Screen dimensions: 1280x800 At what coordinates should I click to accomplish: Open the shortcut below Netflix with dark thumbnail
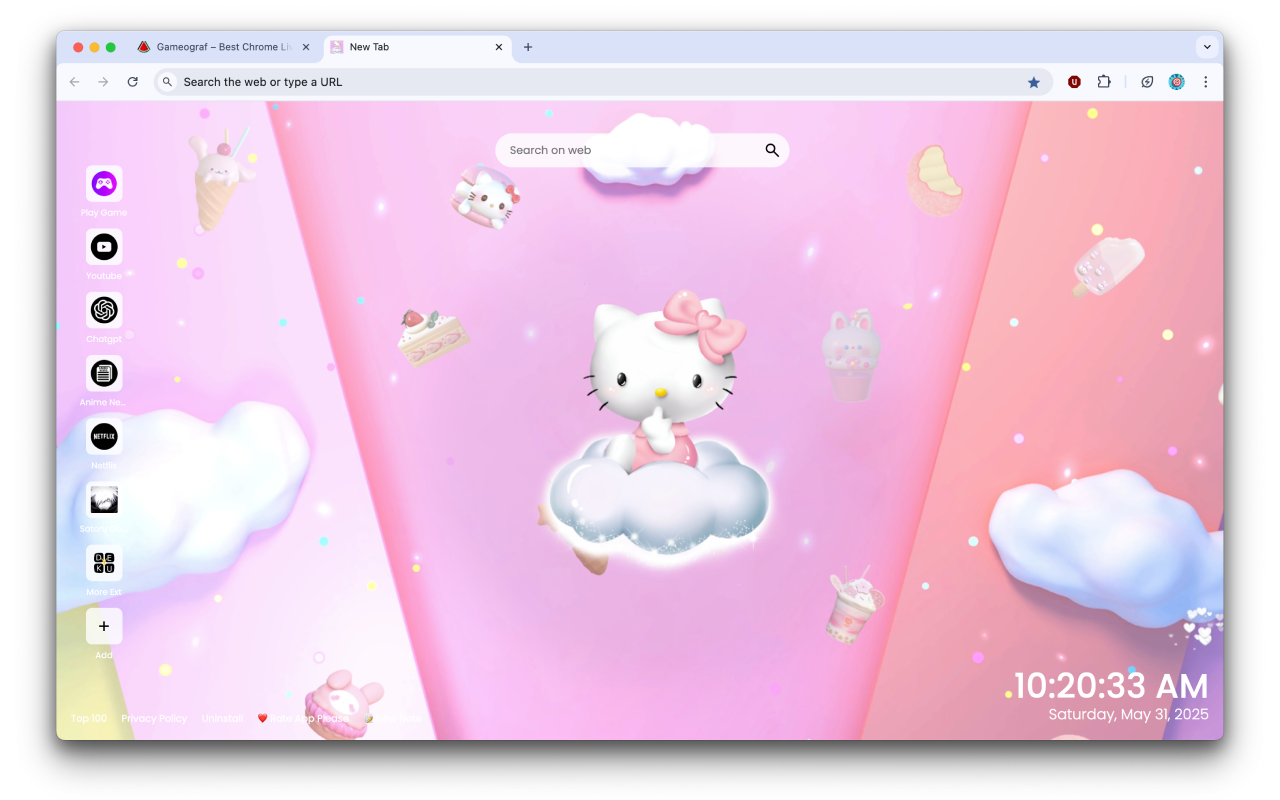pyautogui.click(x=104, y=500)
